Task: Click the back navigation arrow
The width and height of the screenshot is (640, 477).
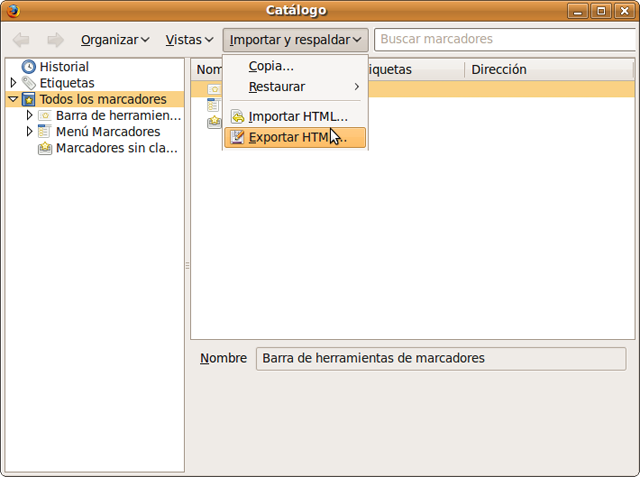Action: (21, 40)
